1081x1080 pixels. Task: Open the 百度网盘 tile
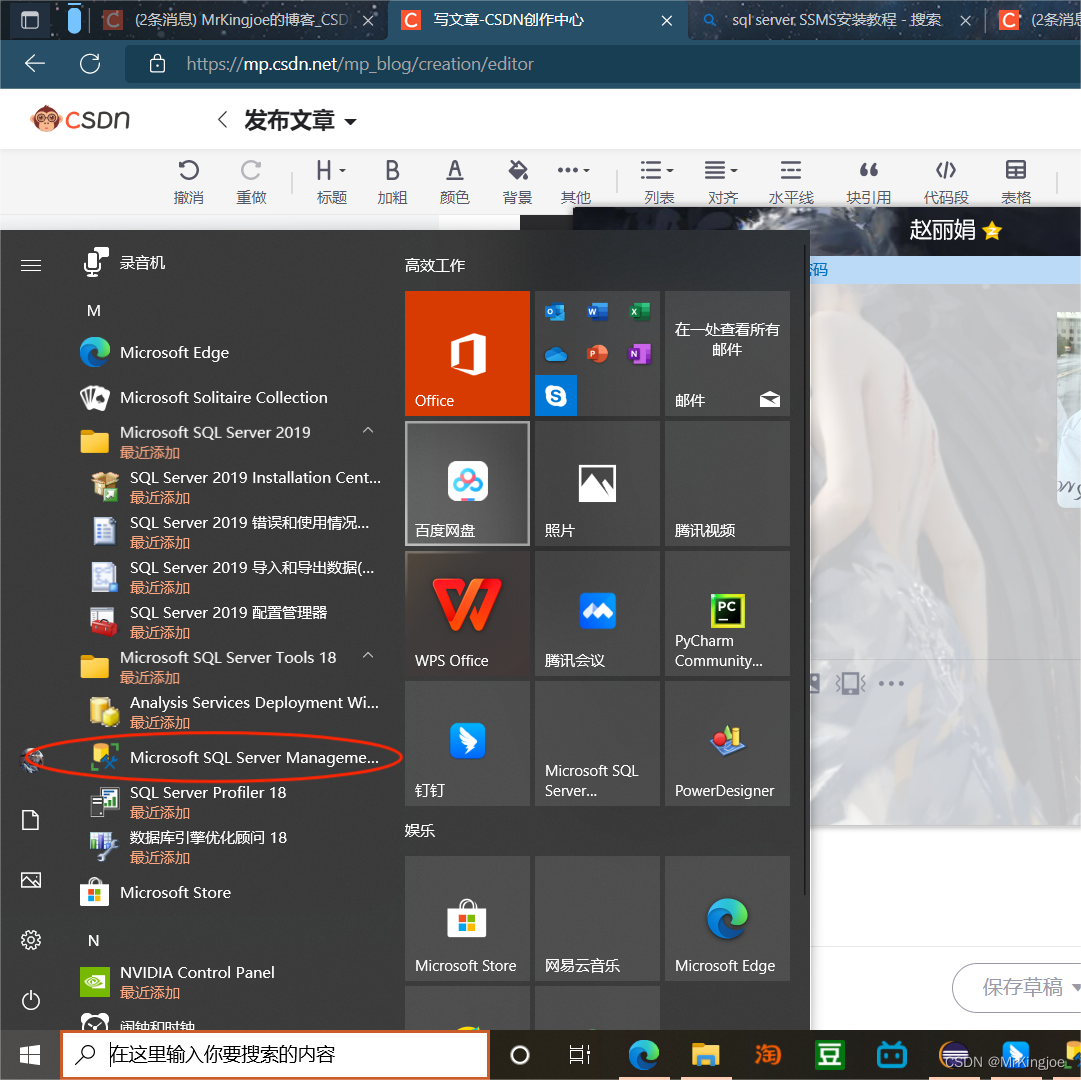467,483
